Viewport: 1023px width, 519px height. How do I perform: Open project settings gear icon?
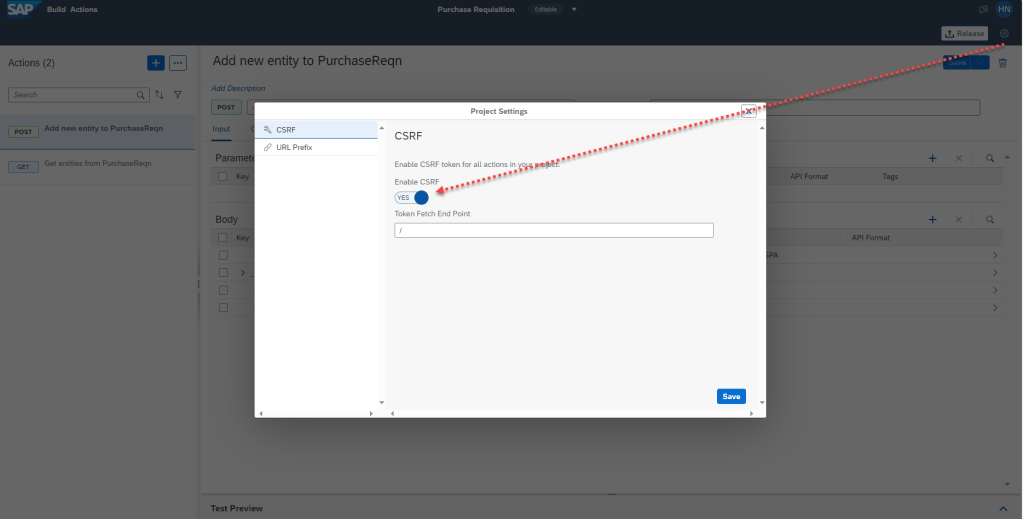(x=1004, y=34)
